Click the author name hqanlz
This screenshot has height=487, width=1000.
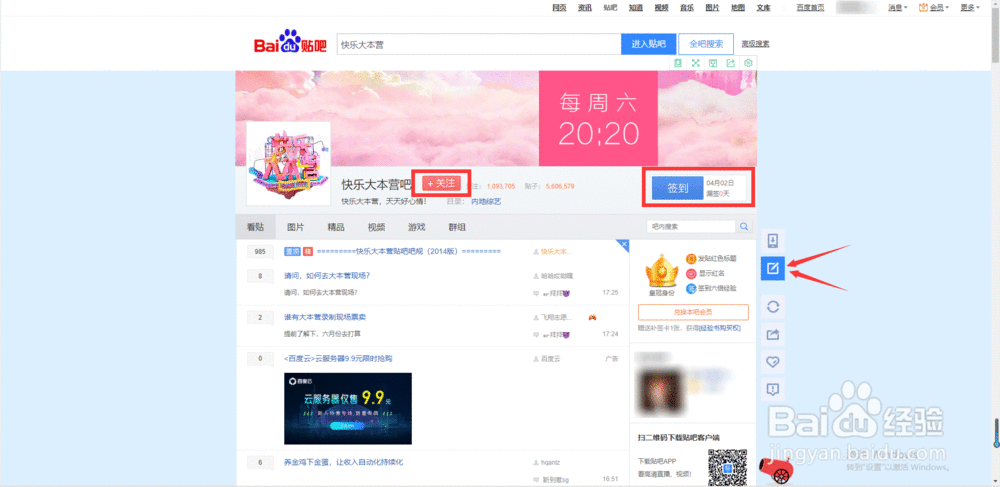[550, 462]
